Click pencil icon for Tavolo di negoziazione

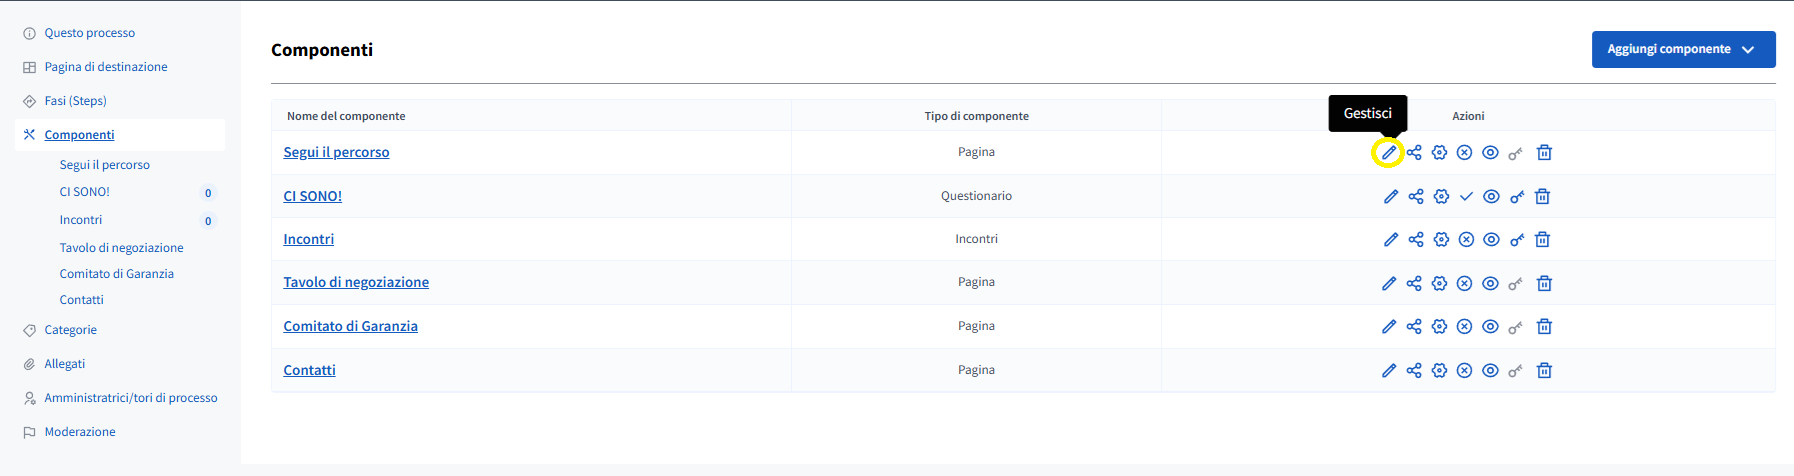click(1388, 284)
